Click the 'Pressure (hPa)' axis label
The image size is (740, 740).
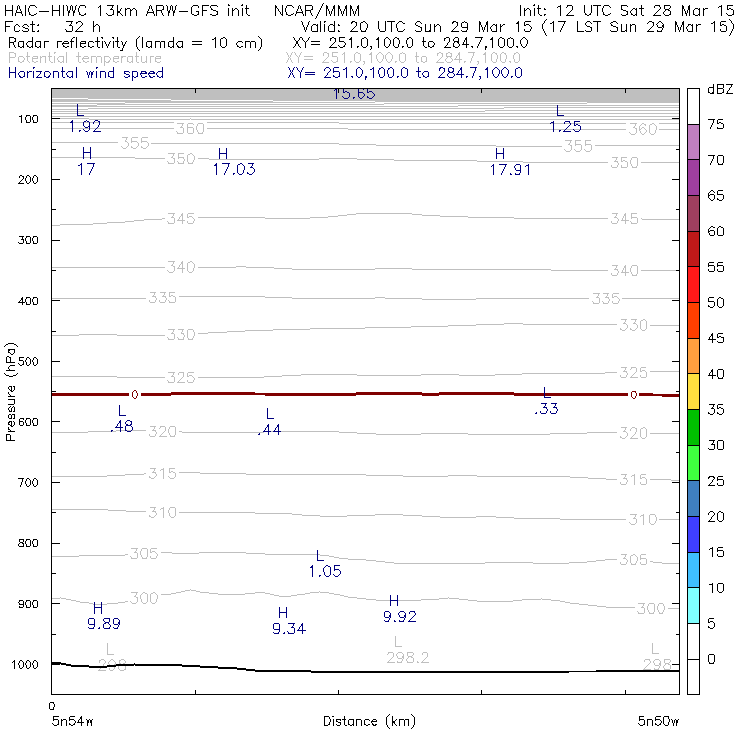point(10,392)
